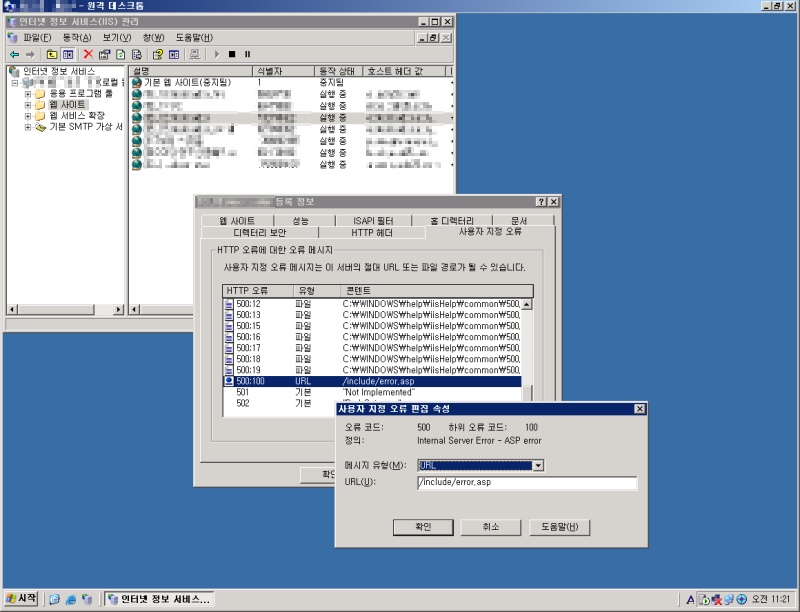Click the URL(U) input field

tap(527, 482)
